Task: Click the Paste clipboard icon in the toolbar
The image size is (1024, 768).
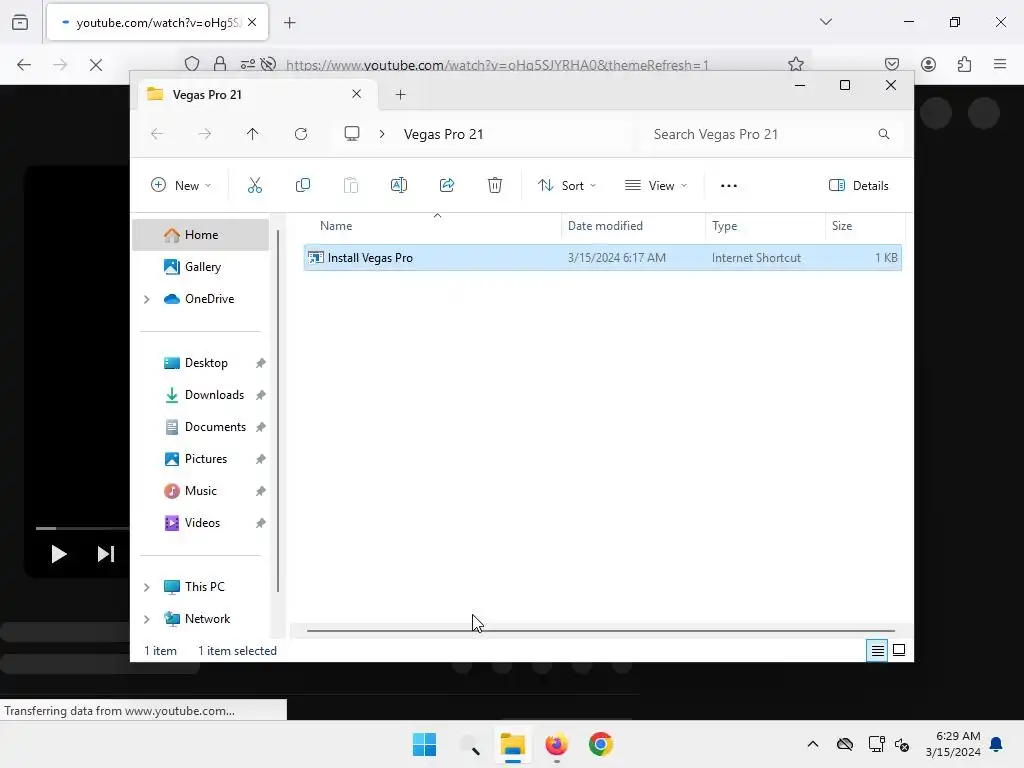Action: 351,185
